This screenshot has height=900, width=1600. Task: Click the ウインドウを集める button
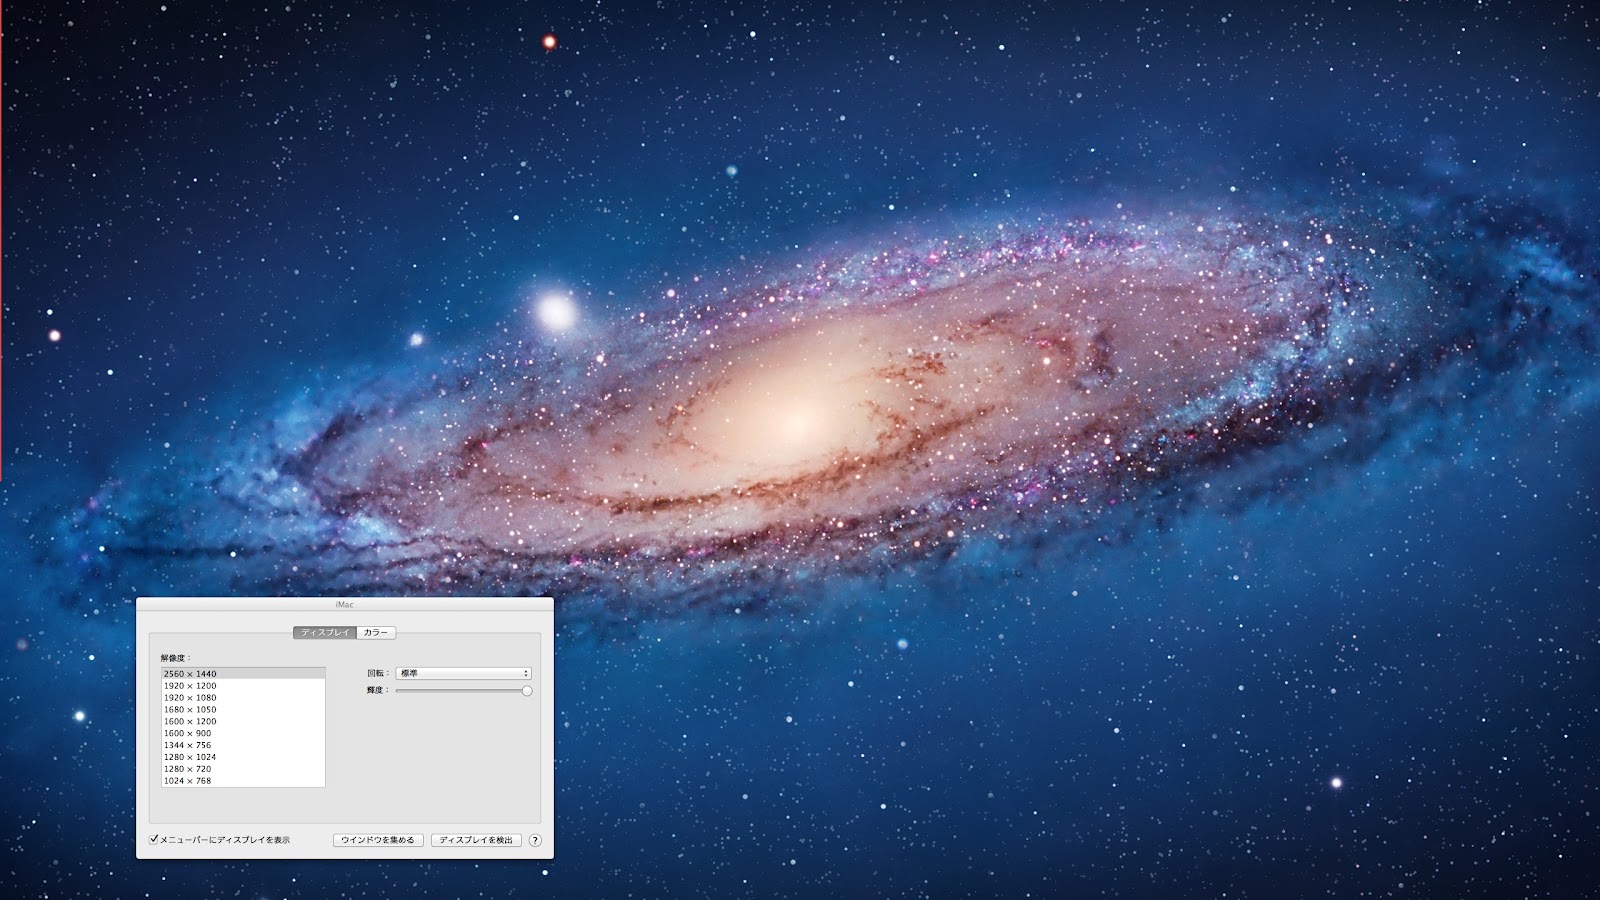click(x=378, y=840)
